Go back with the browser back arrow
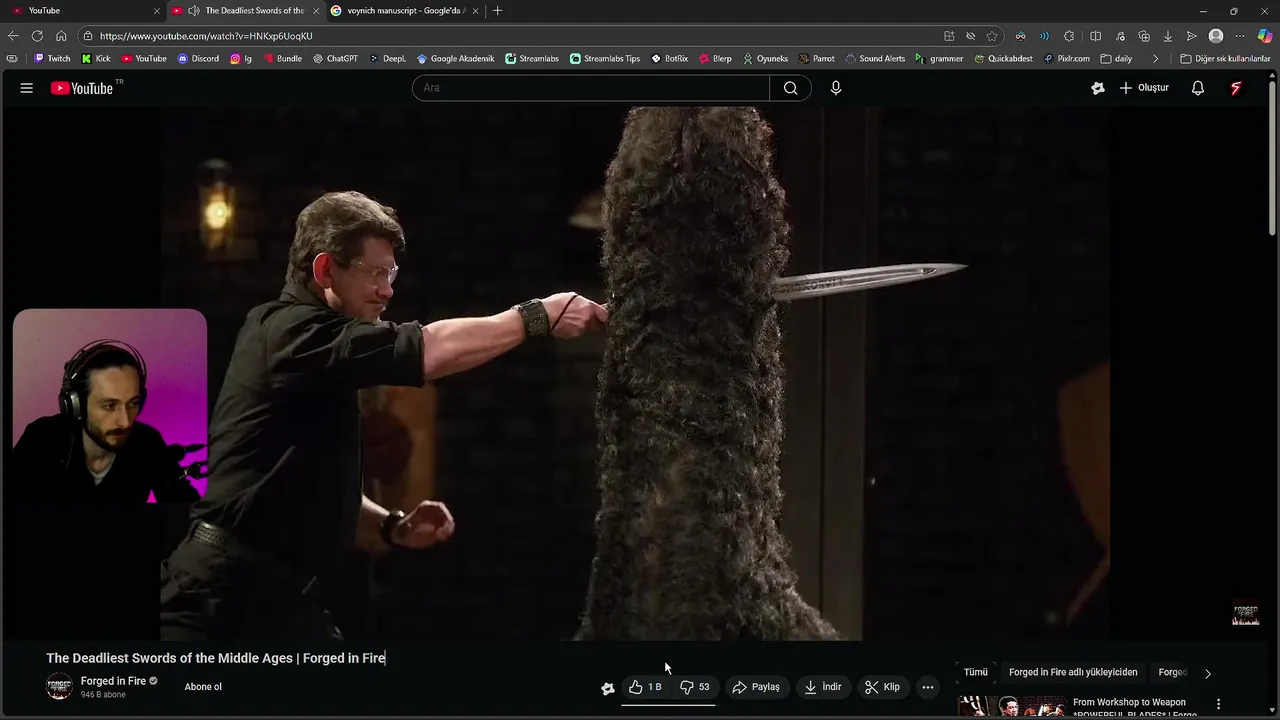This screenshot has height=720, width=1280. click(x=13, y=36)
